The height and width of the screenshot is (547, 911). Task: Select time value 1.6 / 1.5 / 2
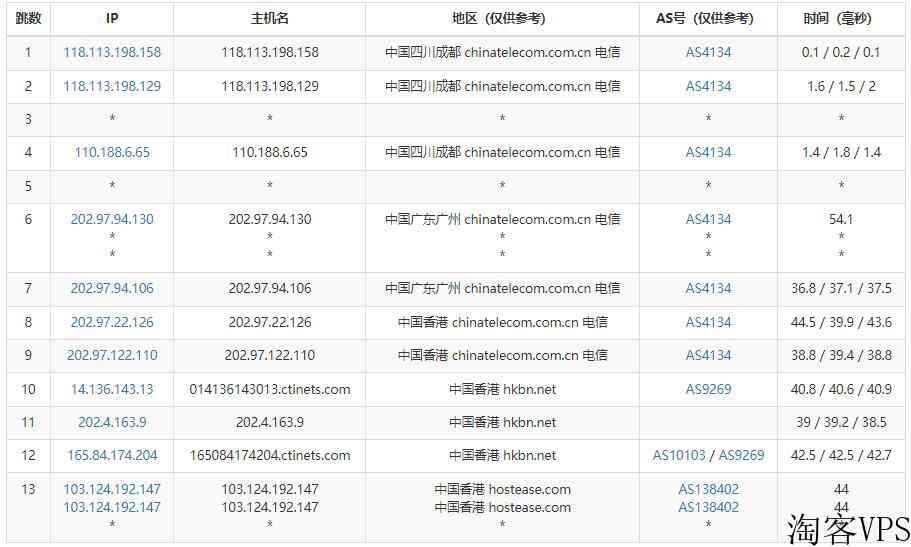(x=841, y=87)
